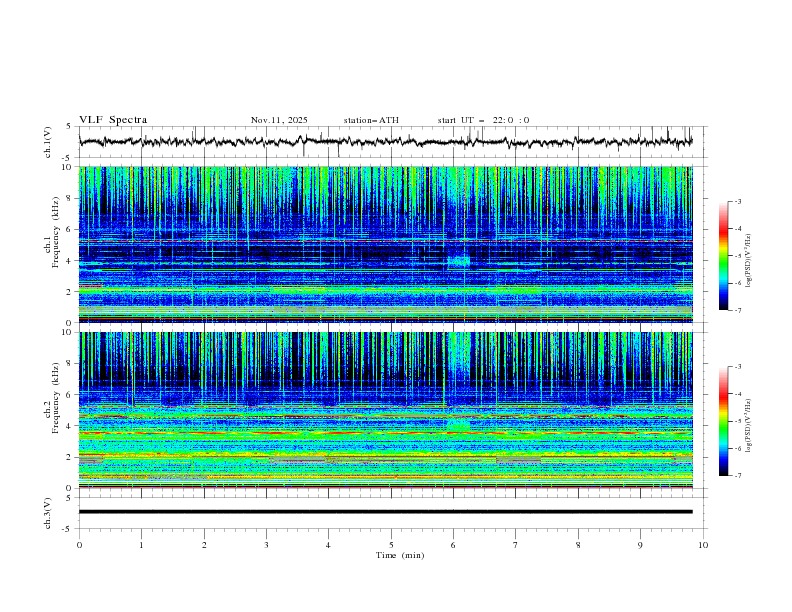The width and height of the screenshot is (792, 612).
Task: Click the 10 minute tick on time axis
Action: click(702, 545)
